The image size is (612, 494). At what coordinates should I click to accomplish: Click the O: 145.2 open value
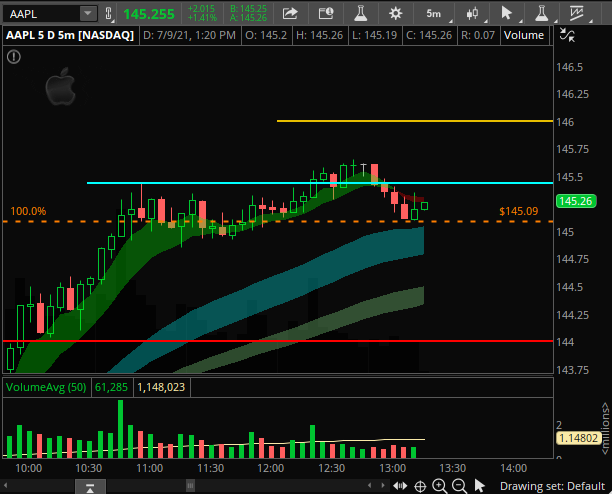(266, 36)
